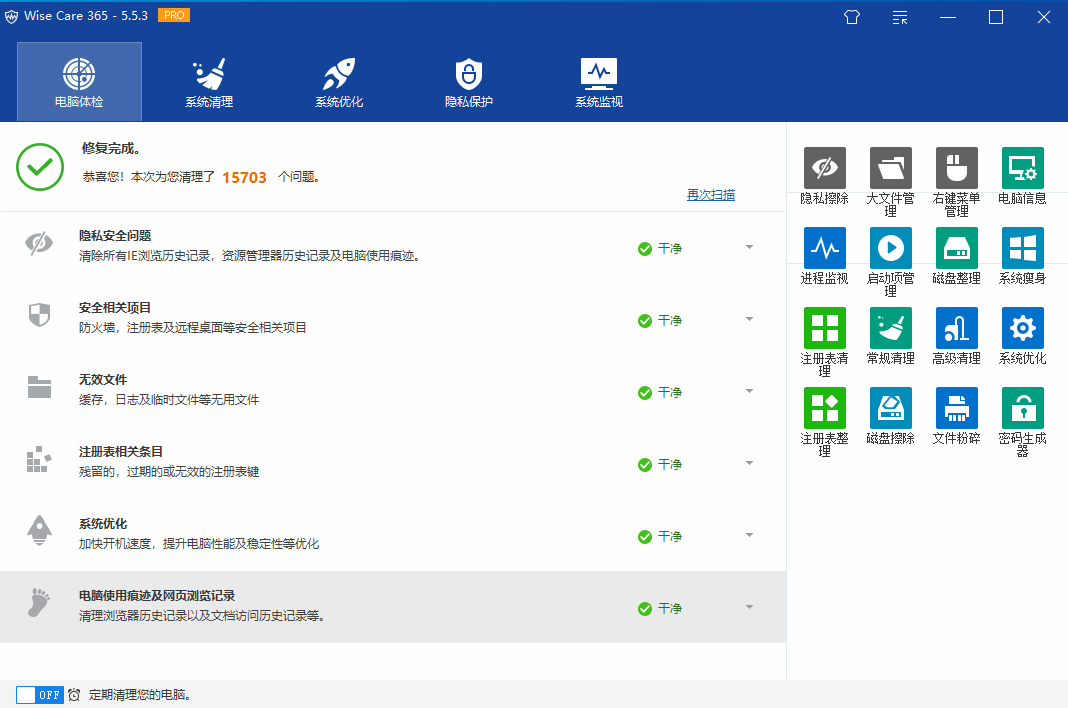Open the title bar menu list icon
Viewport: 1068px width, 708px height.
click(x=900, y=17)
